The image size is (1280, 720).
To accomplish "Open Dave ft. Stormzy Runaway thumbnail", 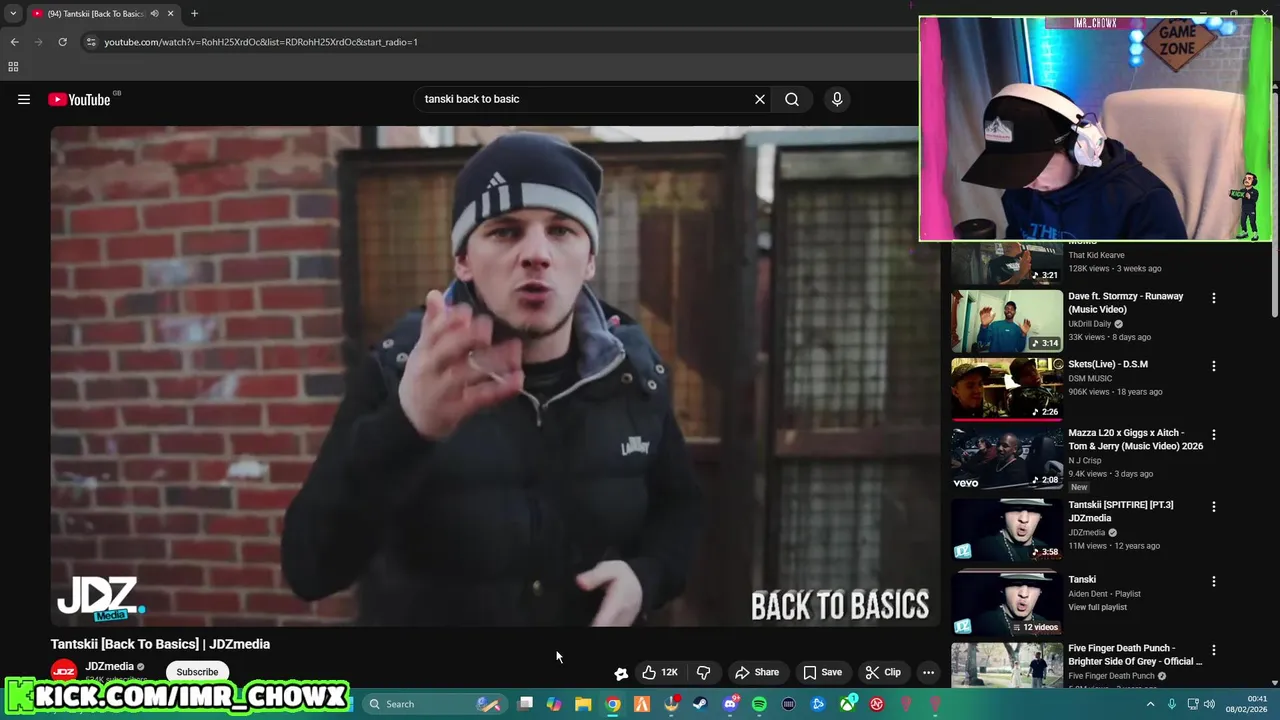I will [1007, 321].
